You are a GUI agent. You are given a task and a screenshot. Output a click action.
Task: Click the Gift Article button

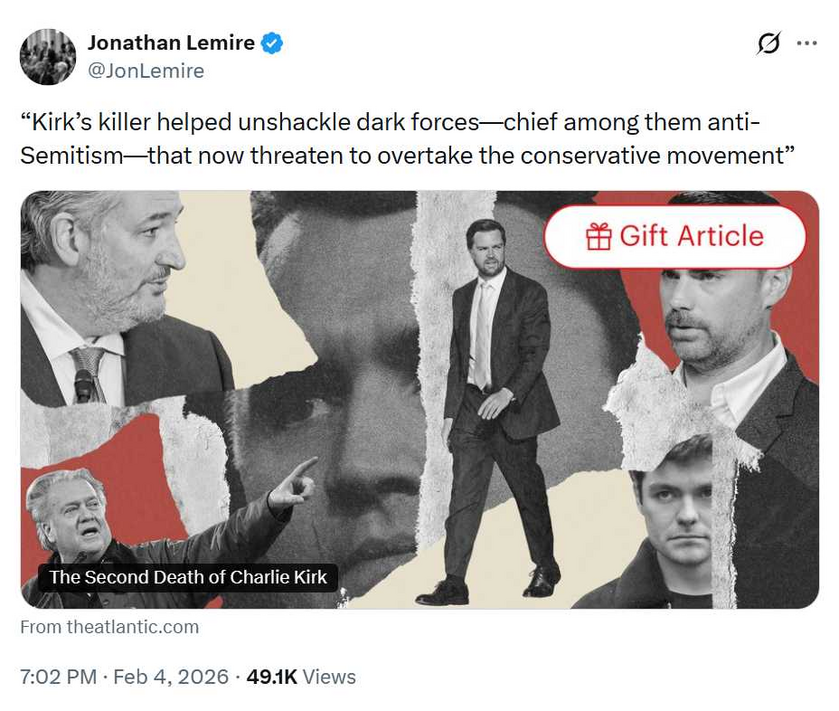[675, 236]
